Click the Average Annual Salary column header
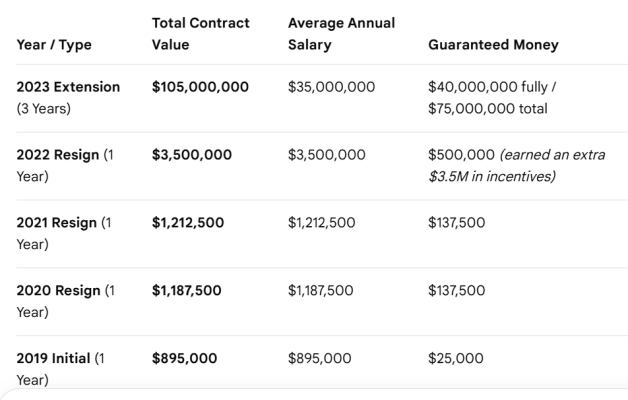The image size is (628, 400). pyautogui.click(x=342, y=34)
